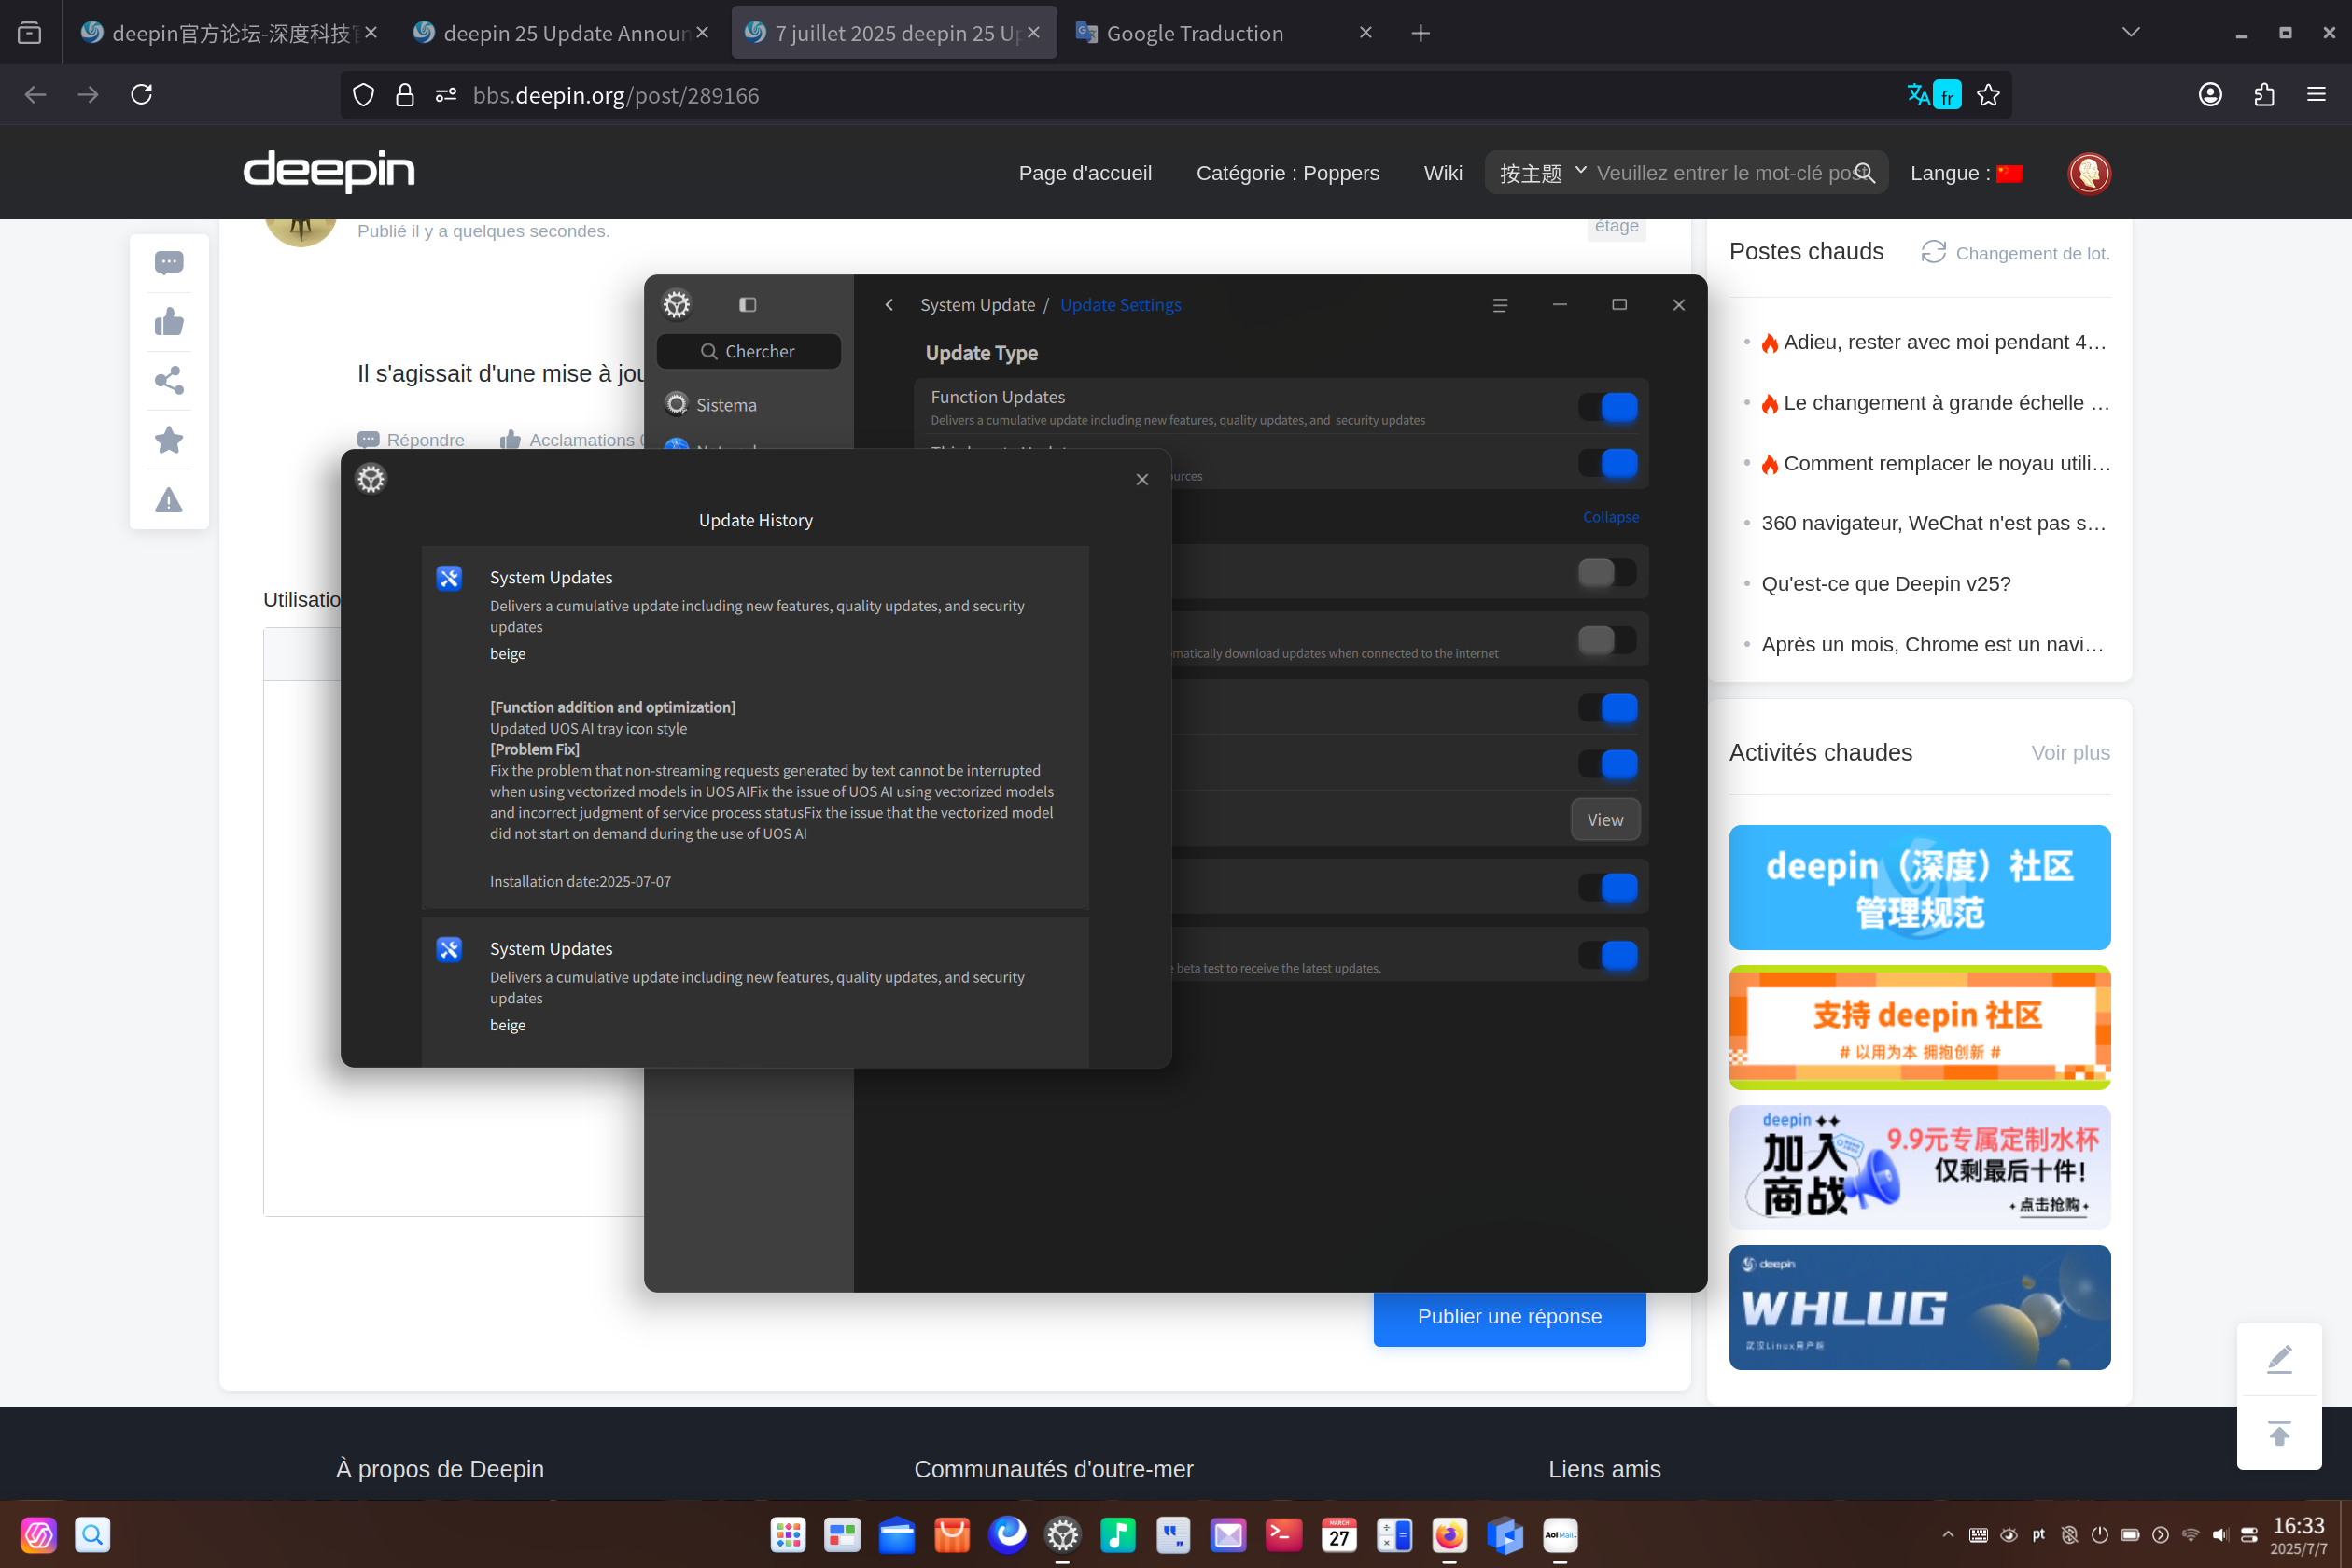Click Publier une réponse button

1509,1317
